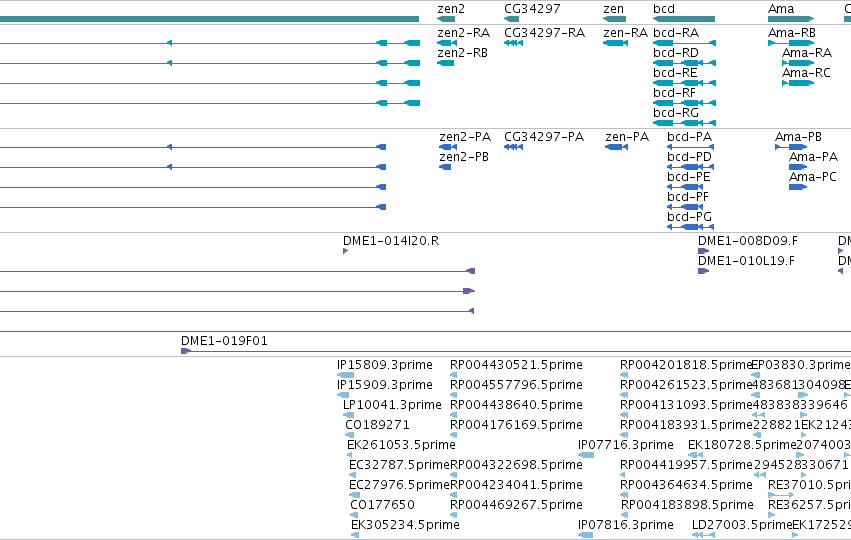
Task: Select EST RP004183898.5prime
Action: (x=624, y=516)
